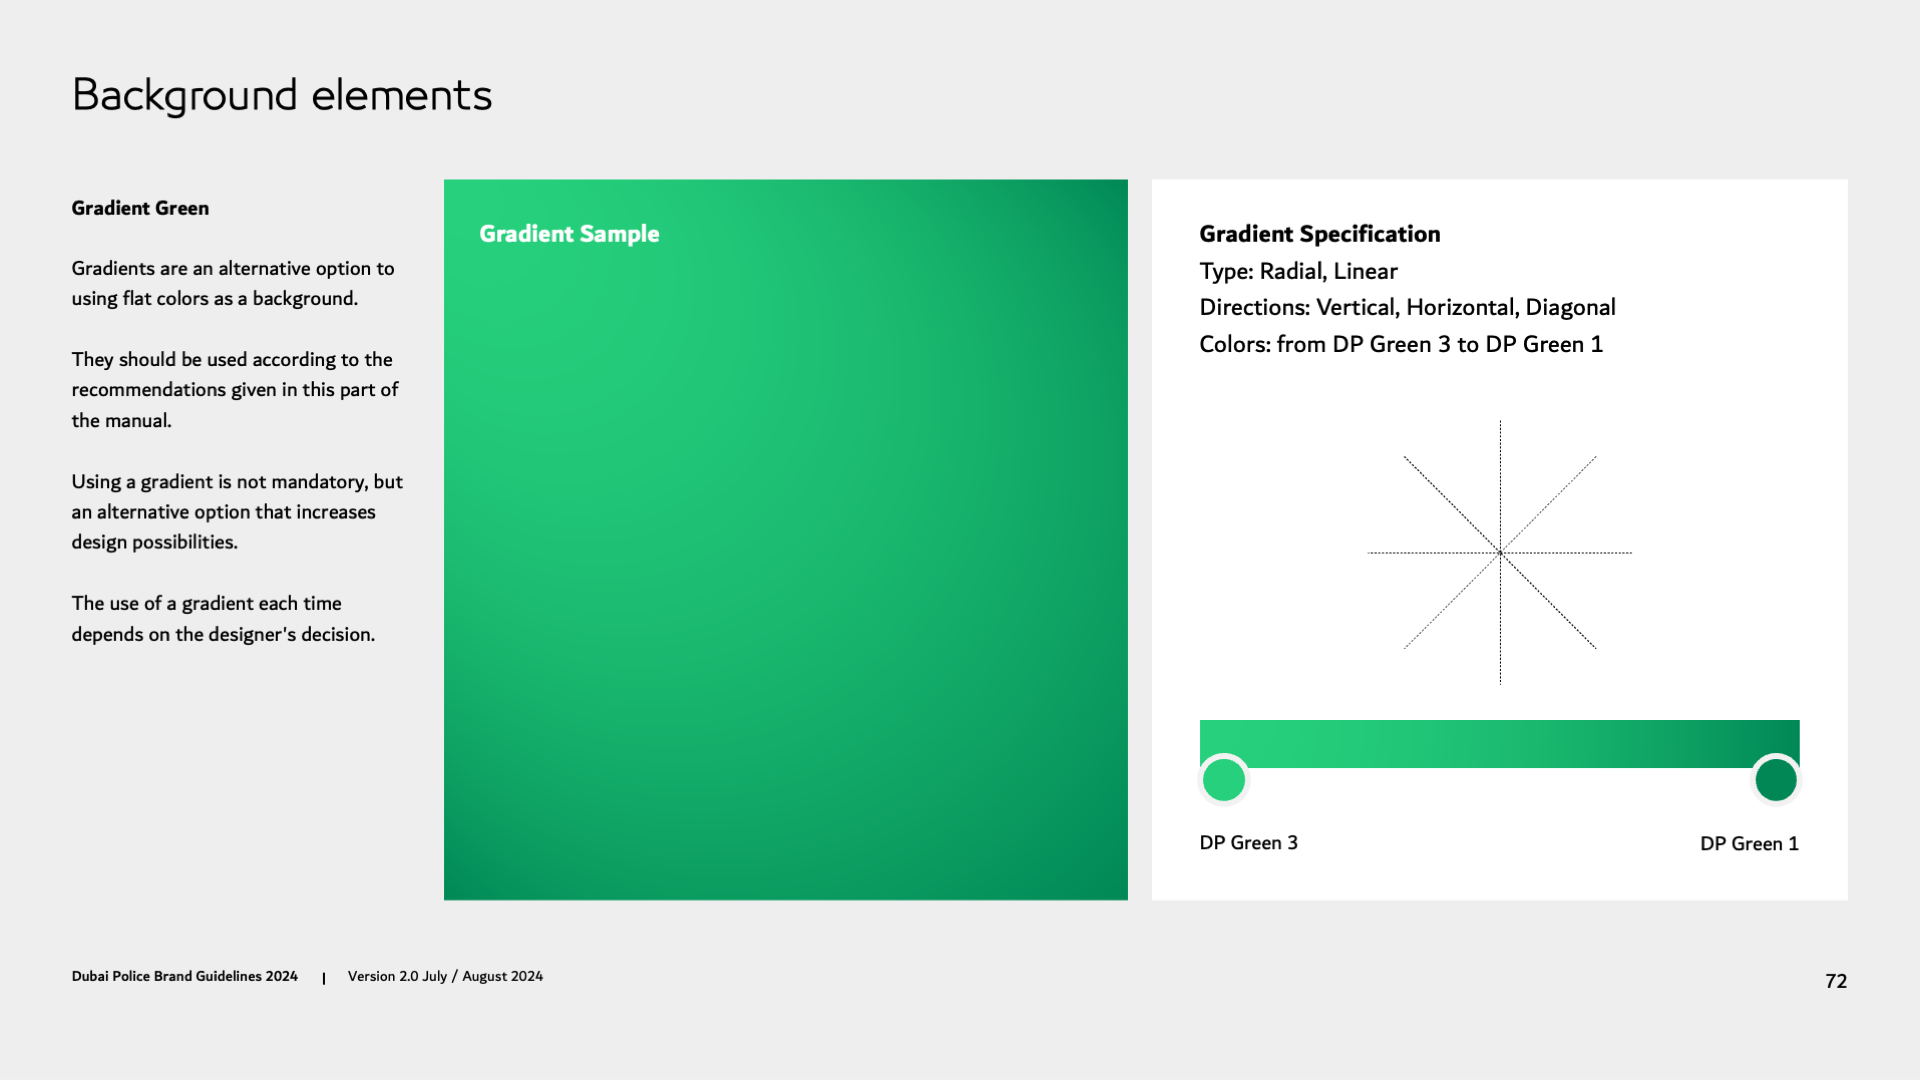Viewport: 1920px width, 1080px height.
Task: Click page number 72
Action: pos(1836,981)
